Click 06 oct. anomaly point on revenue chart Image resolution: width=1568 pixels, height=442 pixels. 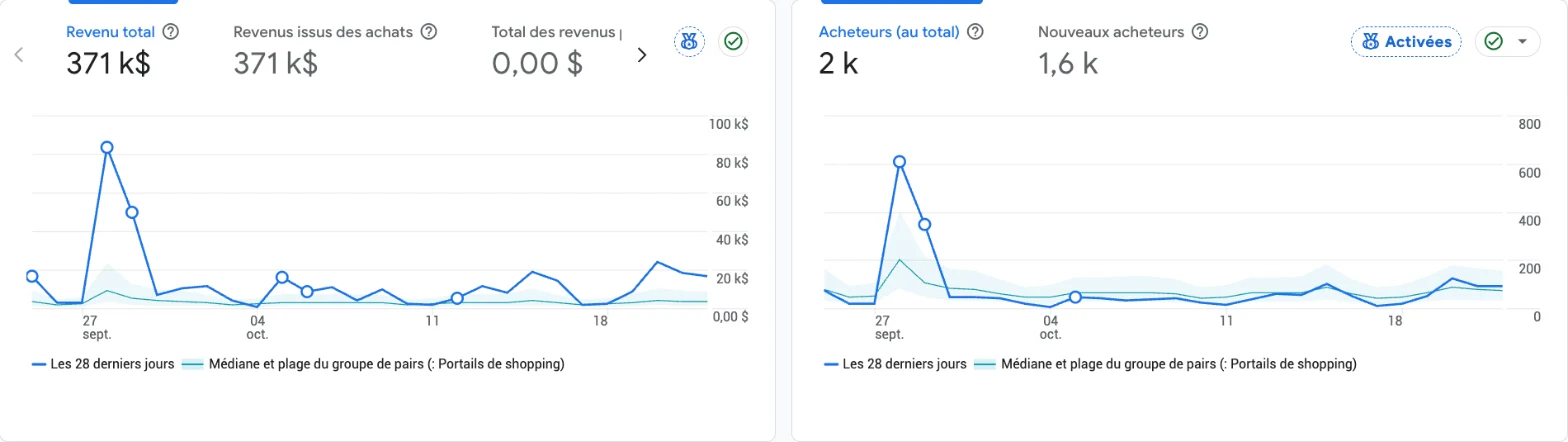click(x=307, y=291)
